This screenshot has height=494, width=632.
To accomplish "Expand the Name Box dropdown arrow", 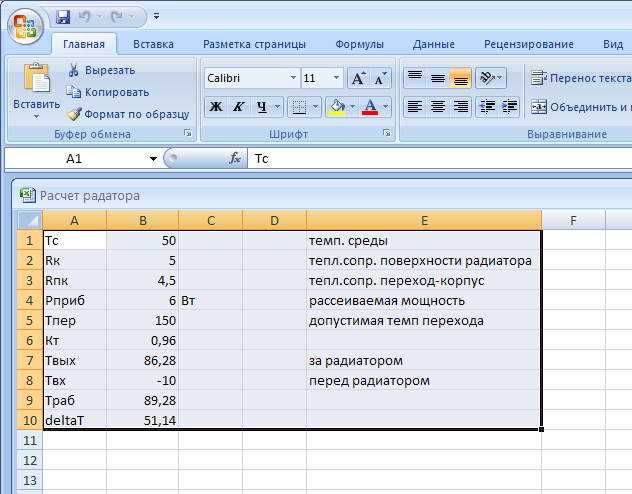I will 153,159.
